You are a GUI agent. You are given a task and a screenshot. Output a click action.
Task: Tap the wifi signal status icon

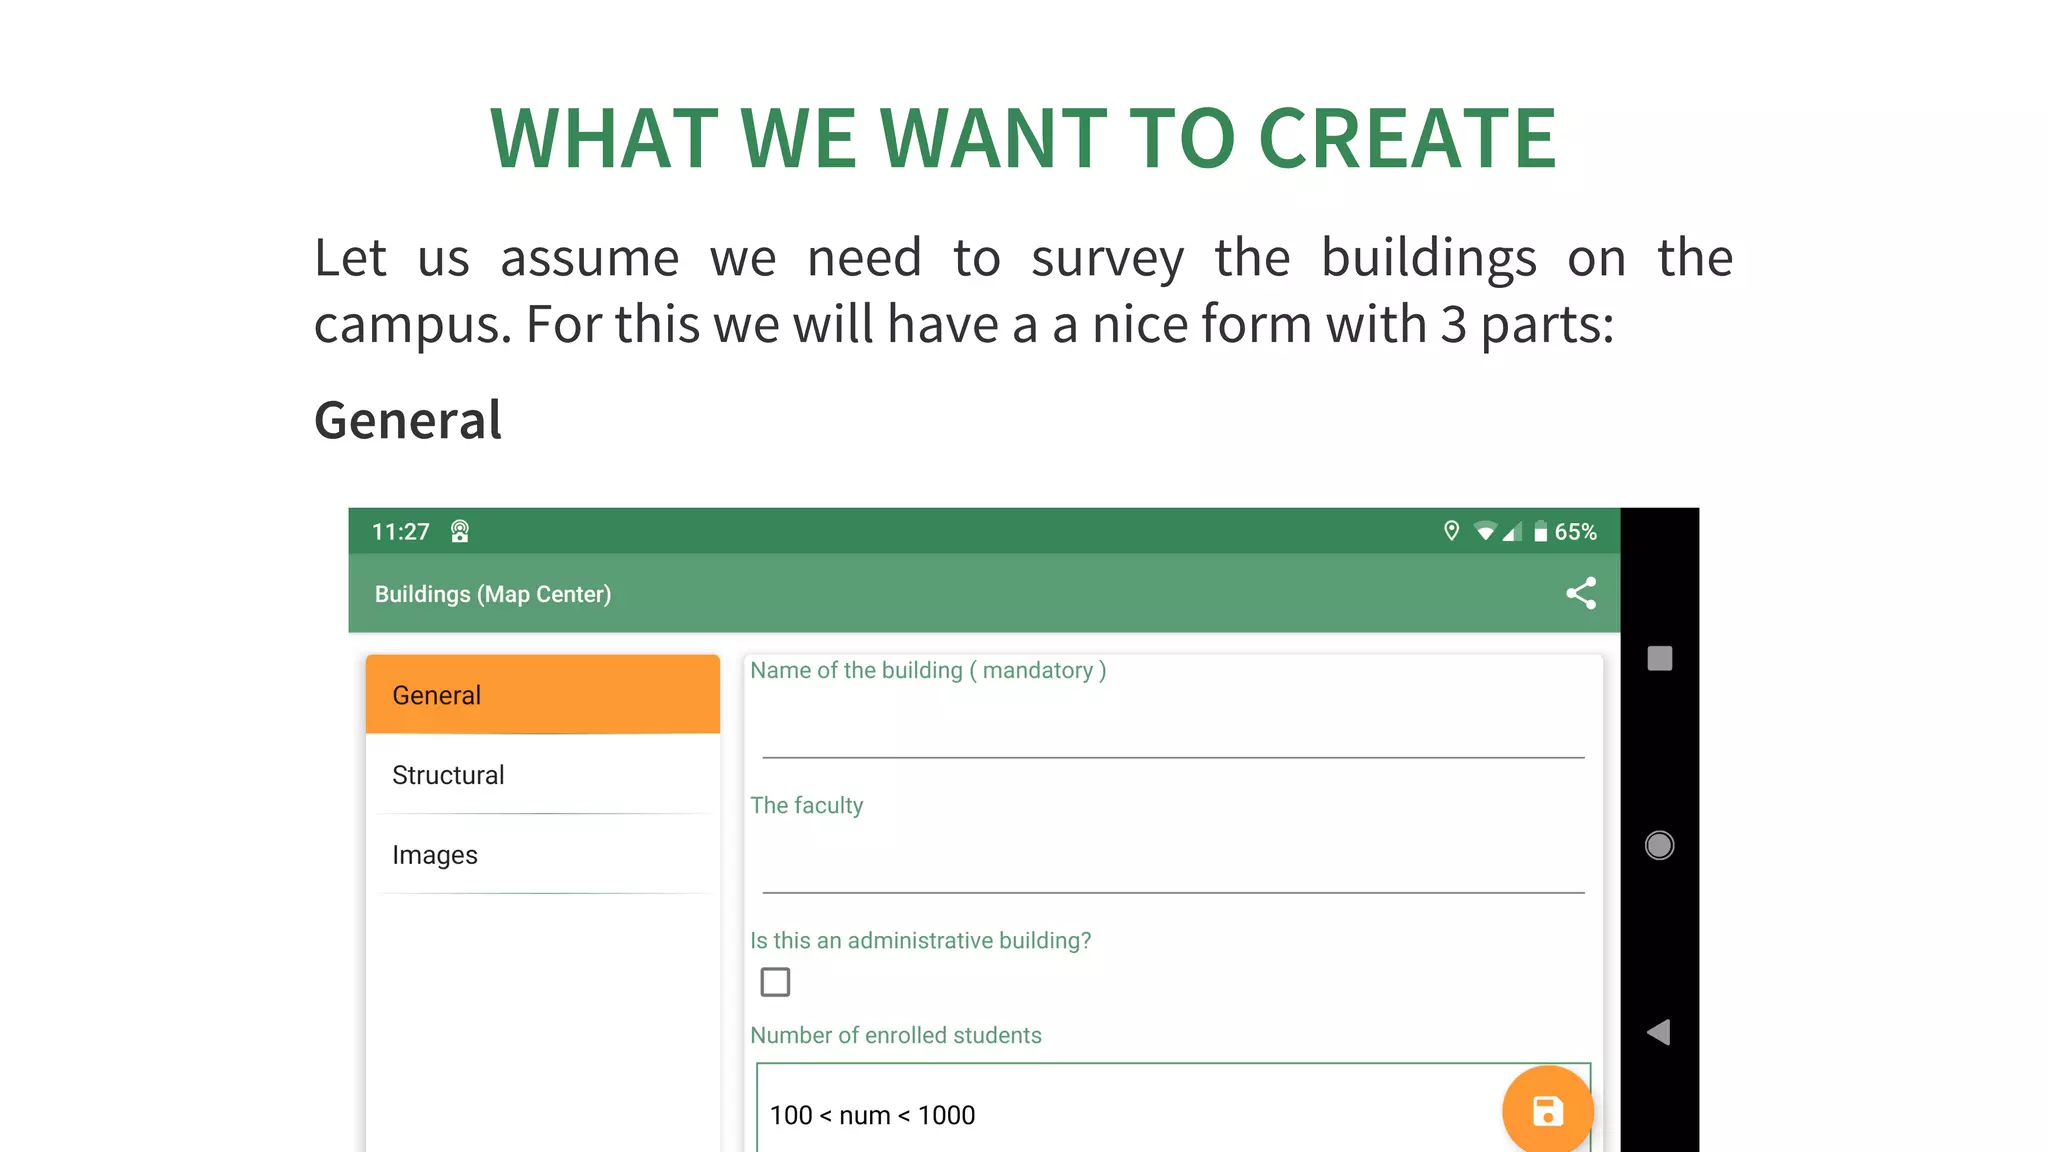pyautogui.click(x=1485, y=531)
